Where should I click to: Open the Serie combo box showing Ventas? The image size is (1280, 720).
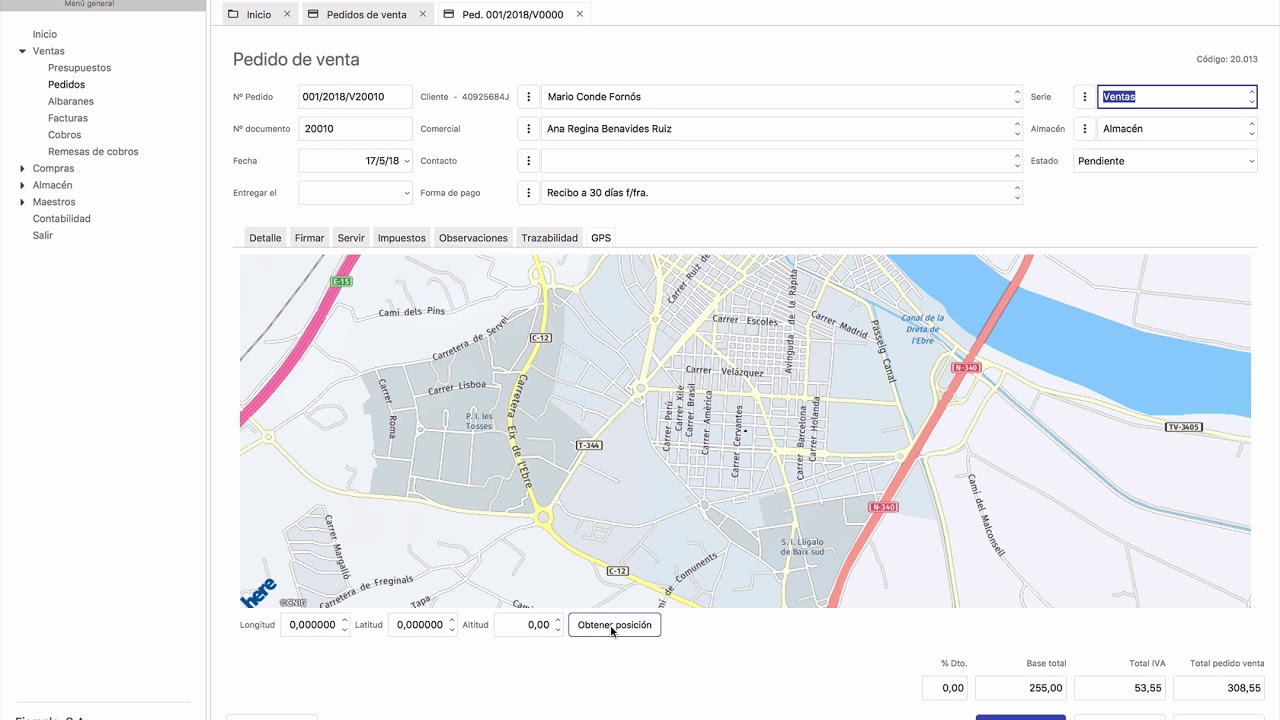pos(1177,97)
